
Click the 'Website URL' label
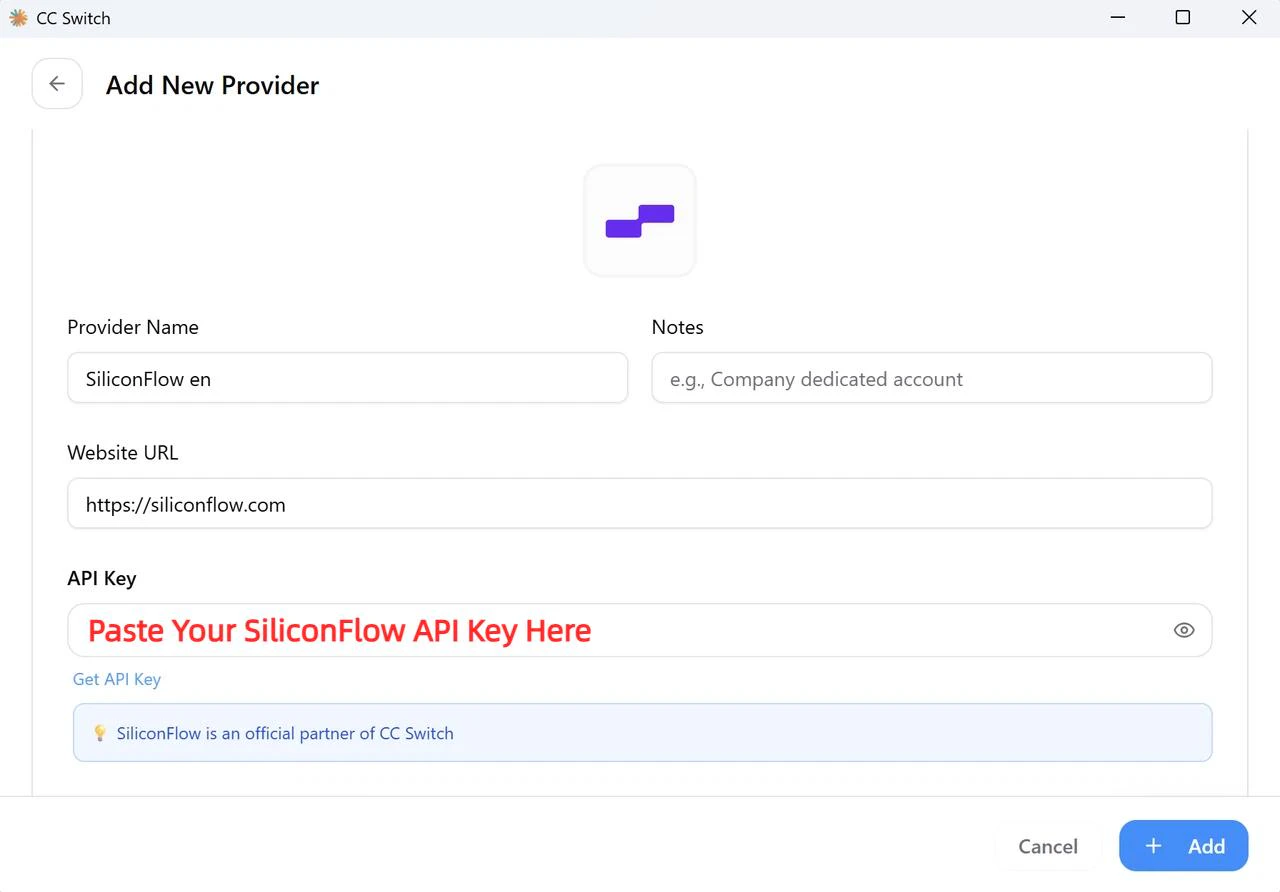click(123, 452)
